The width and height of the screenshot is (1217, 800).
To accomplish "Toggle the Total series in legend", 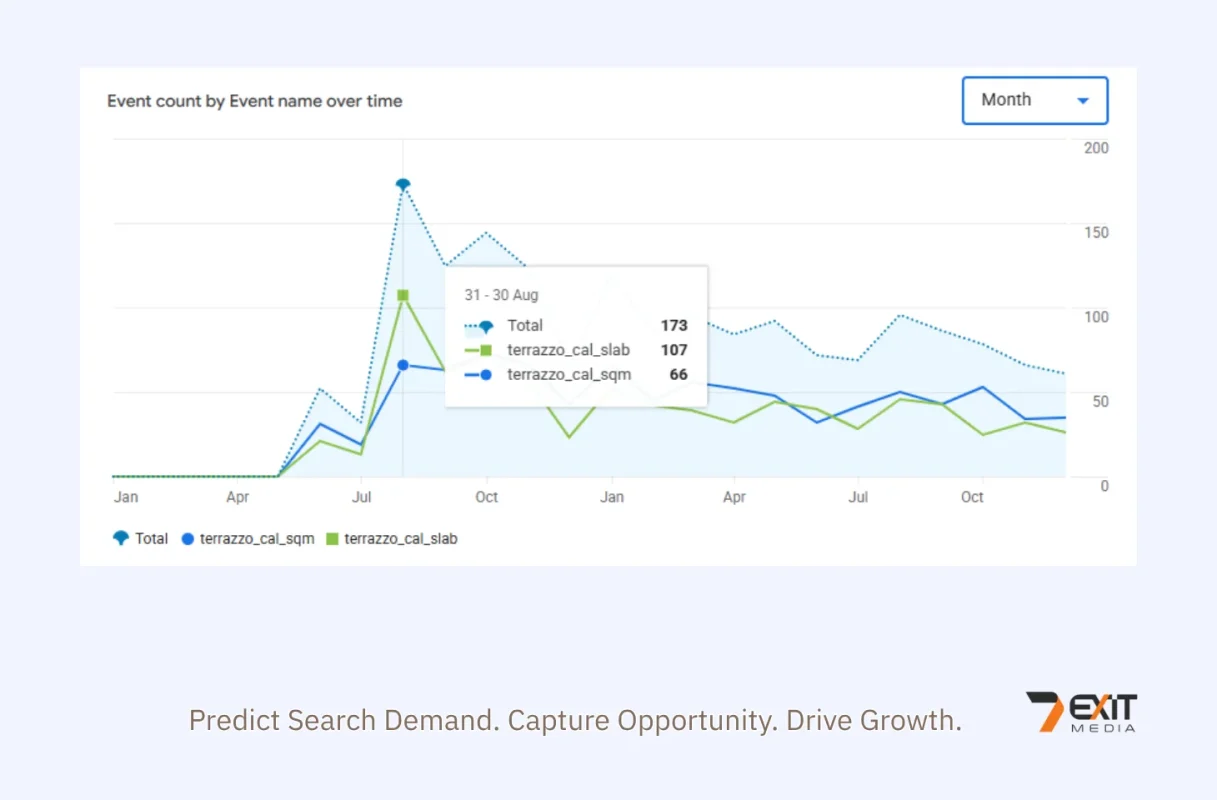I will pos(140,538).
